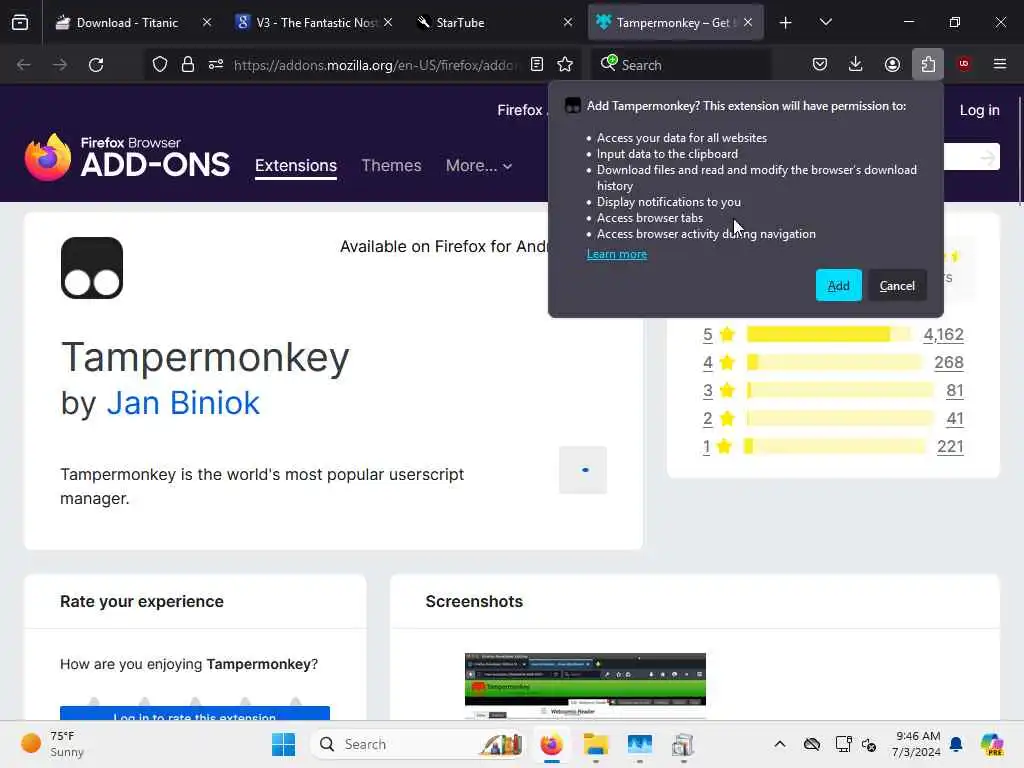Open the notification bell icon
The width and height of the screenshot is (1024, 768).
pos(956,744)
